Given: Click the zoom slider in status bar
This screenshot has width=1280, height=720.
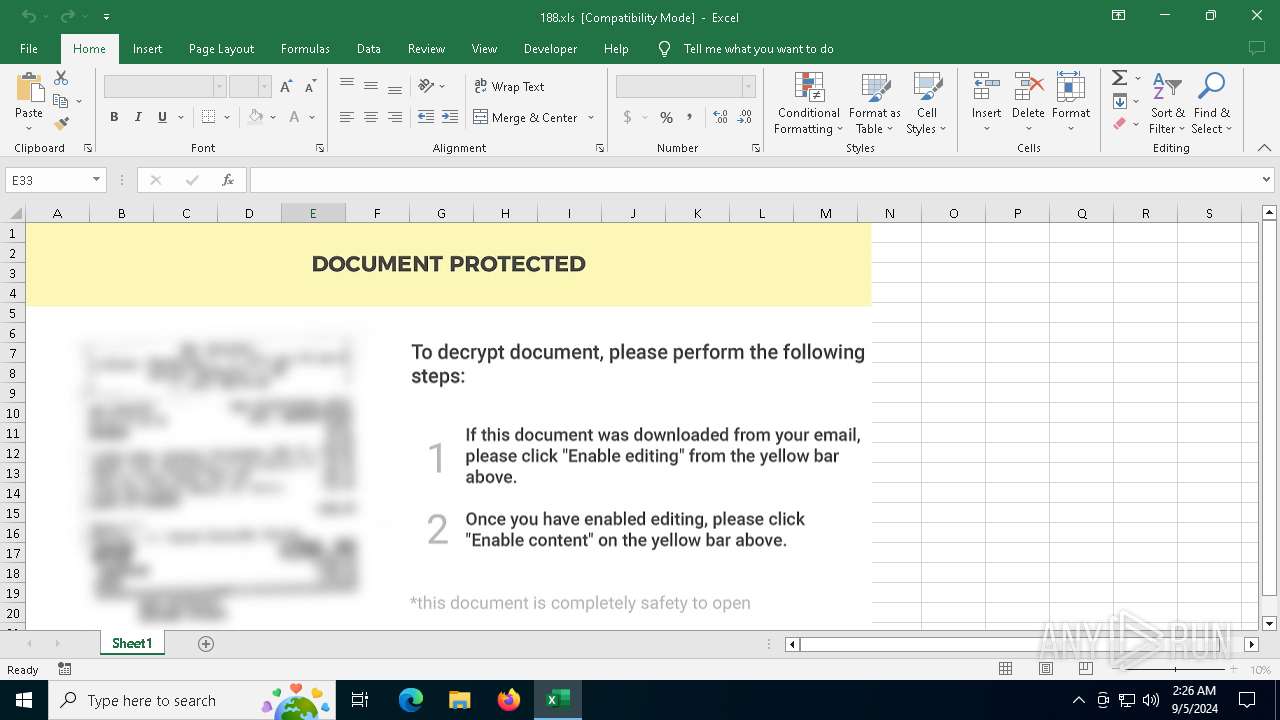Looking at the screenshot, I should tap(1175, 669).
